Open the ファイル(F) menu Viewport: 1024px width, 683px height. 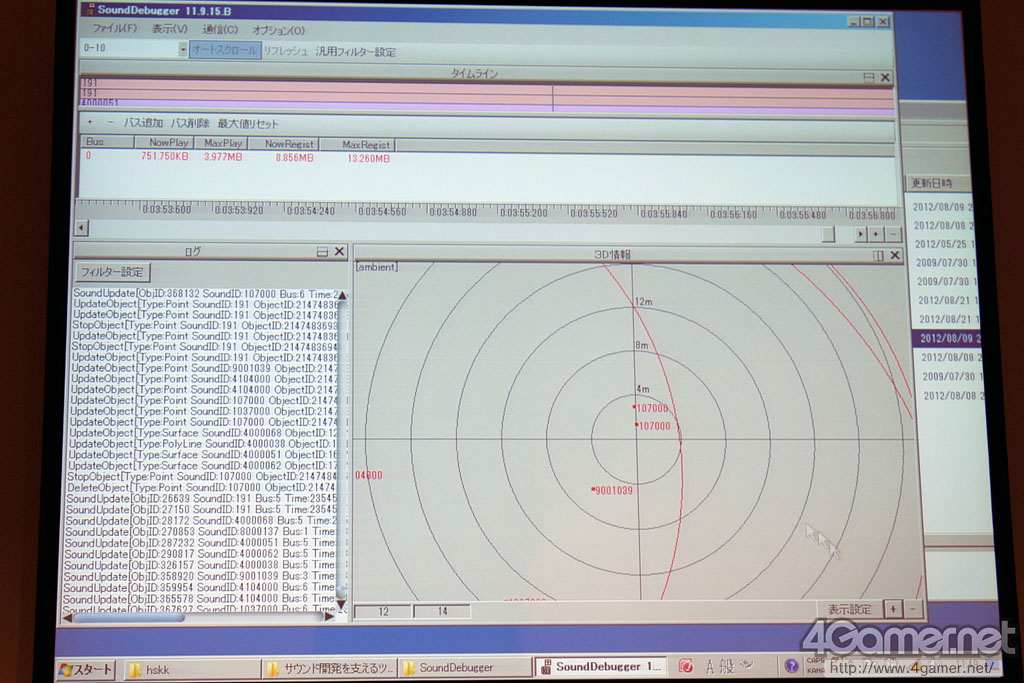(114, 29)
